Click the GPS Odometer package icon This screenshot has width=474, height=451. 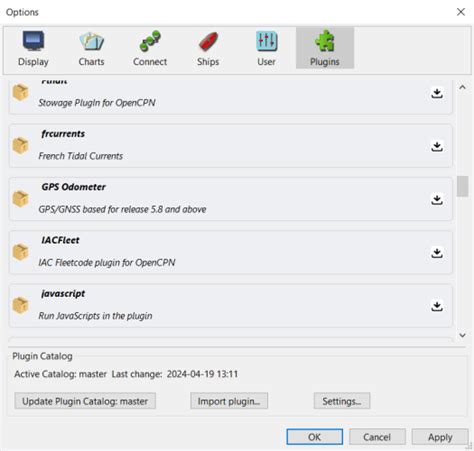click(21, 199)
